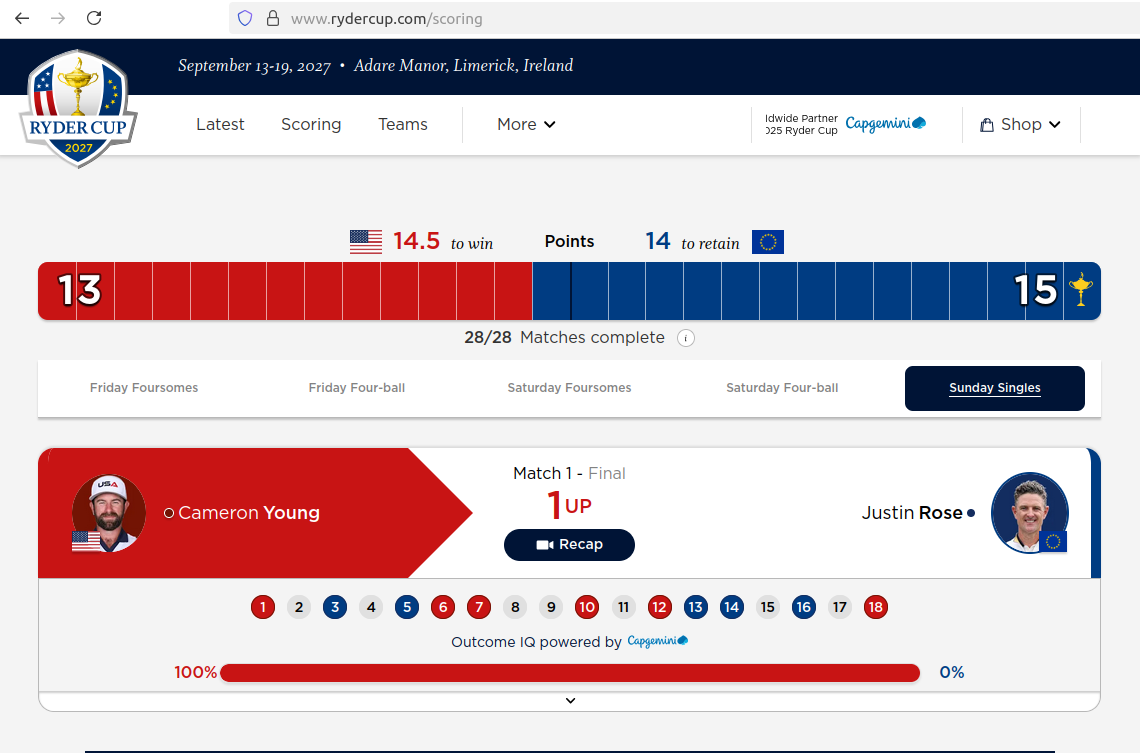Switch to the Saturday Four-ball tab
The image size is (1140, 753).
tap(782, 388)
